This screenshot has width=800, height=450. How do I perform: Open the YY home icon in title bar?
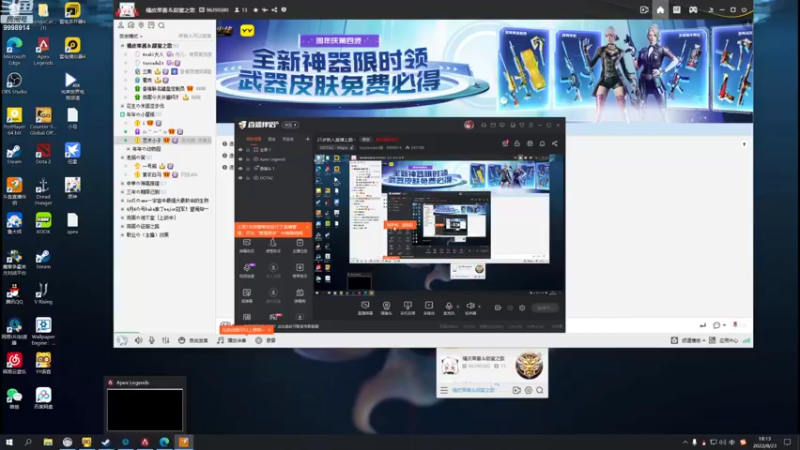point(660,10)
